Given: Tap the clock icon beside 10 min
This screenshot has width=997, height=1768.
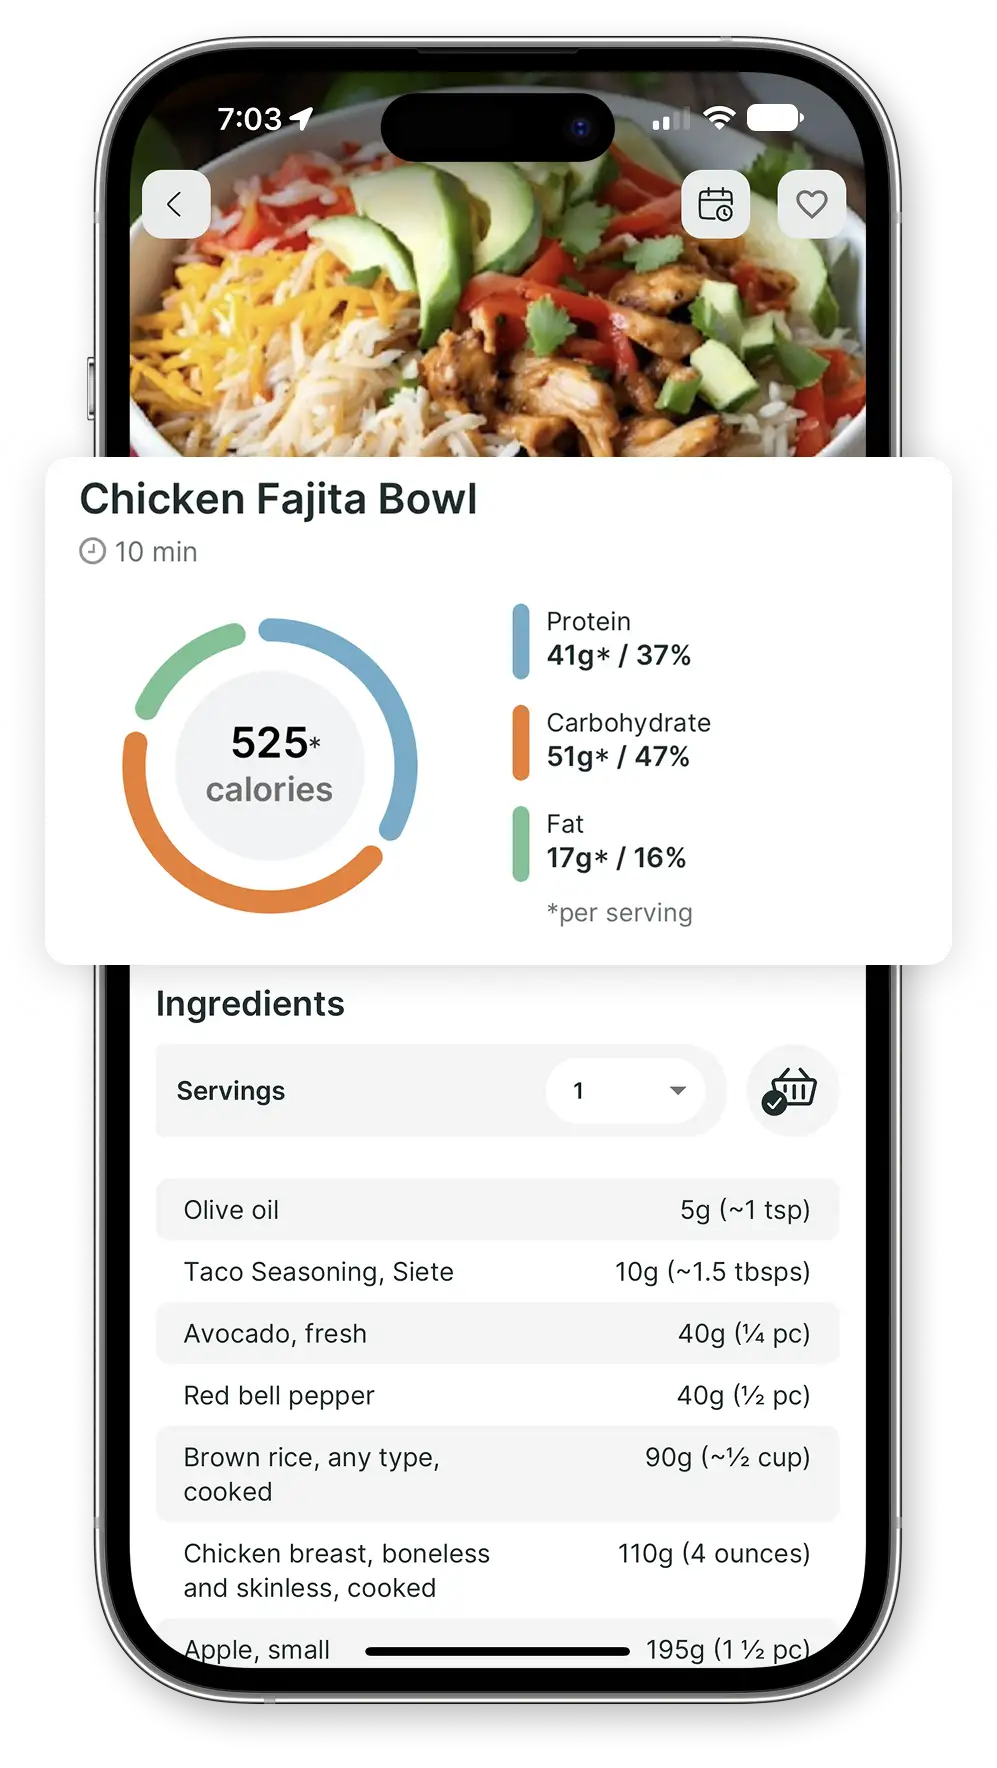Looking at the screenshot, I should 92,551.
